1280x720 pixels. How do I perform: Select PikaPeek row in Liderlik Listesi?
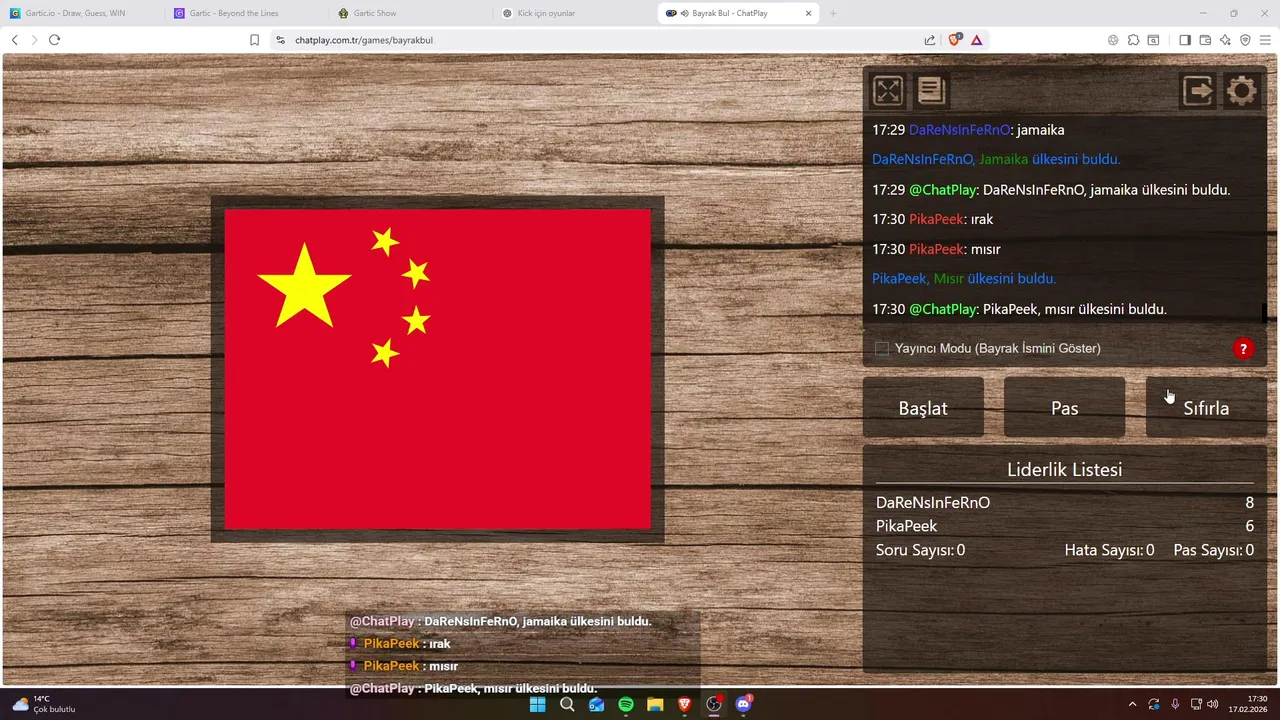[1064, 526]
